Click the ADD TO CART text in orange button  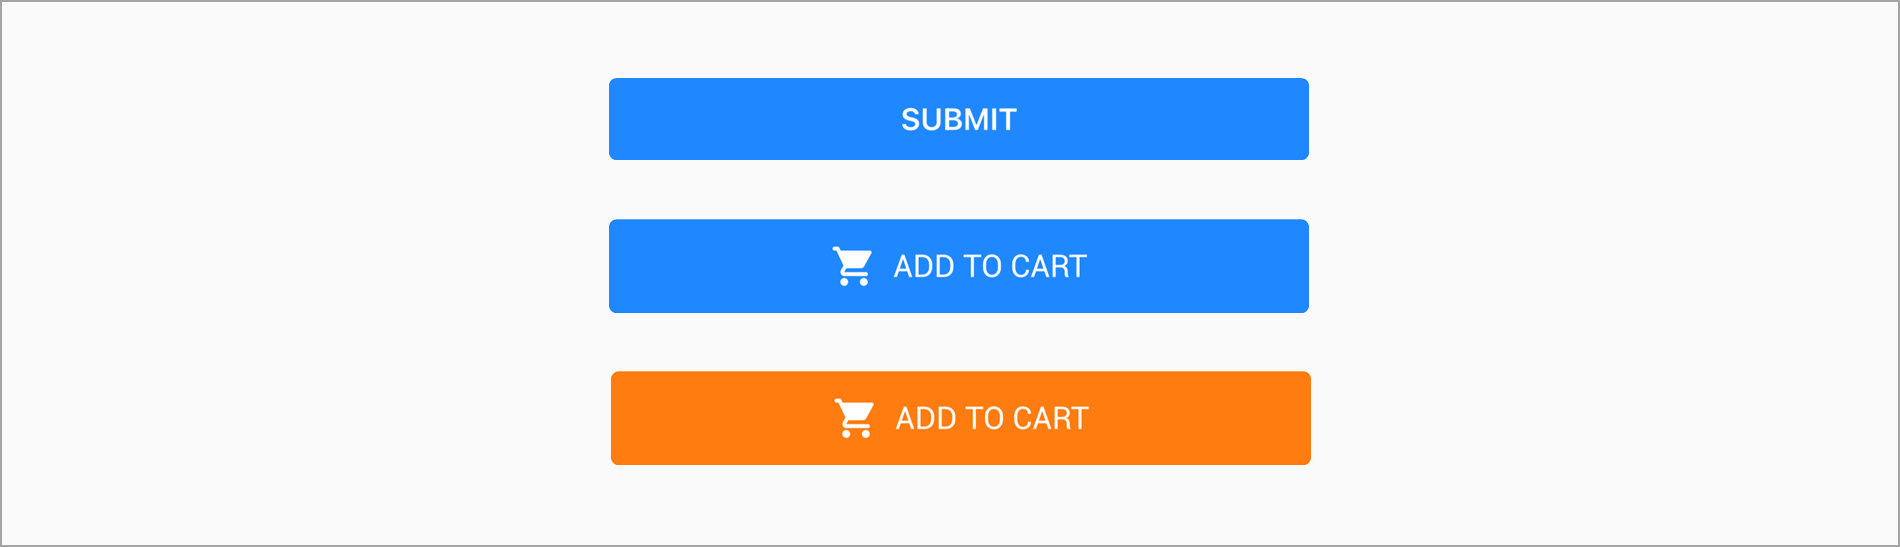[991, 419]
